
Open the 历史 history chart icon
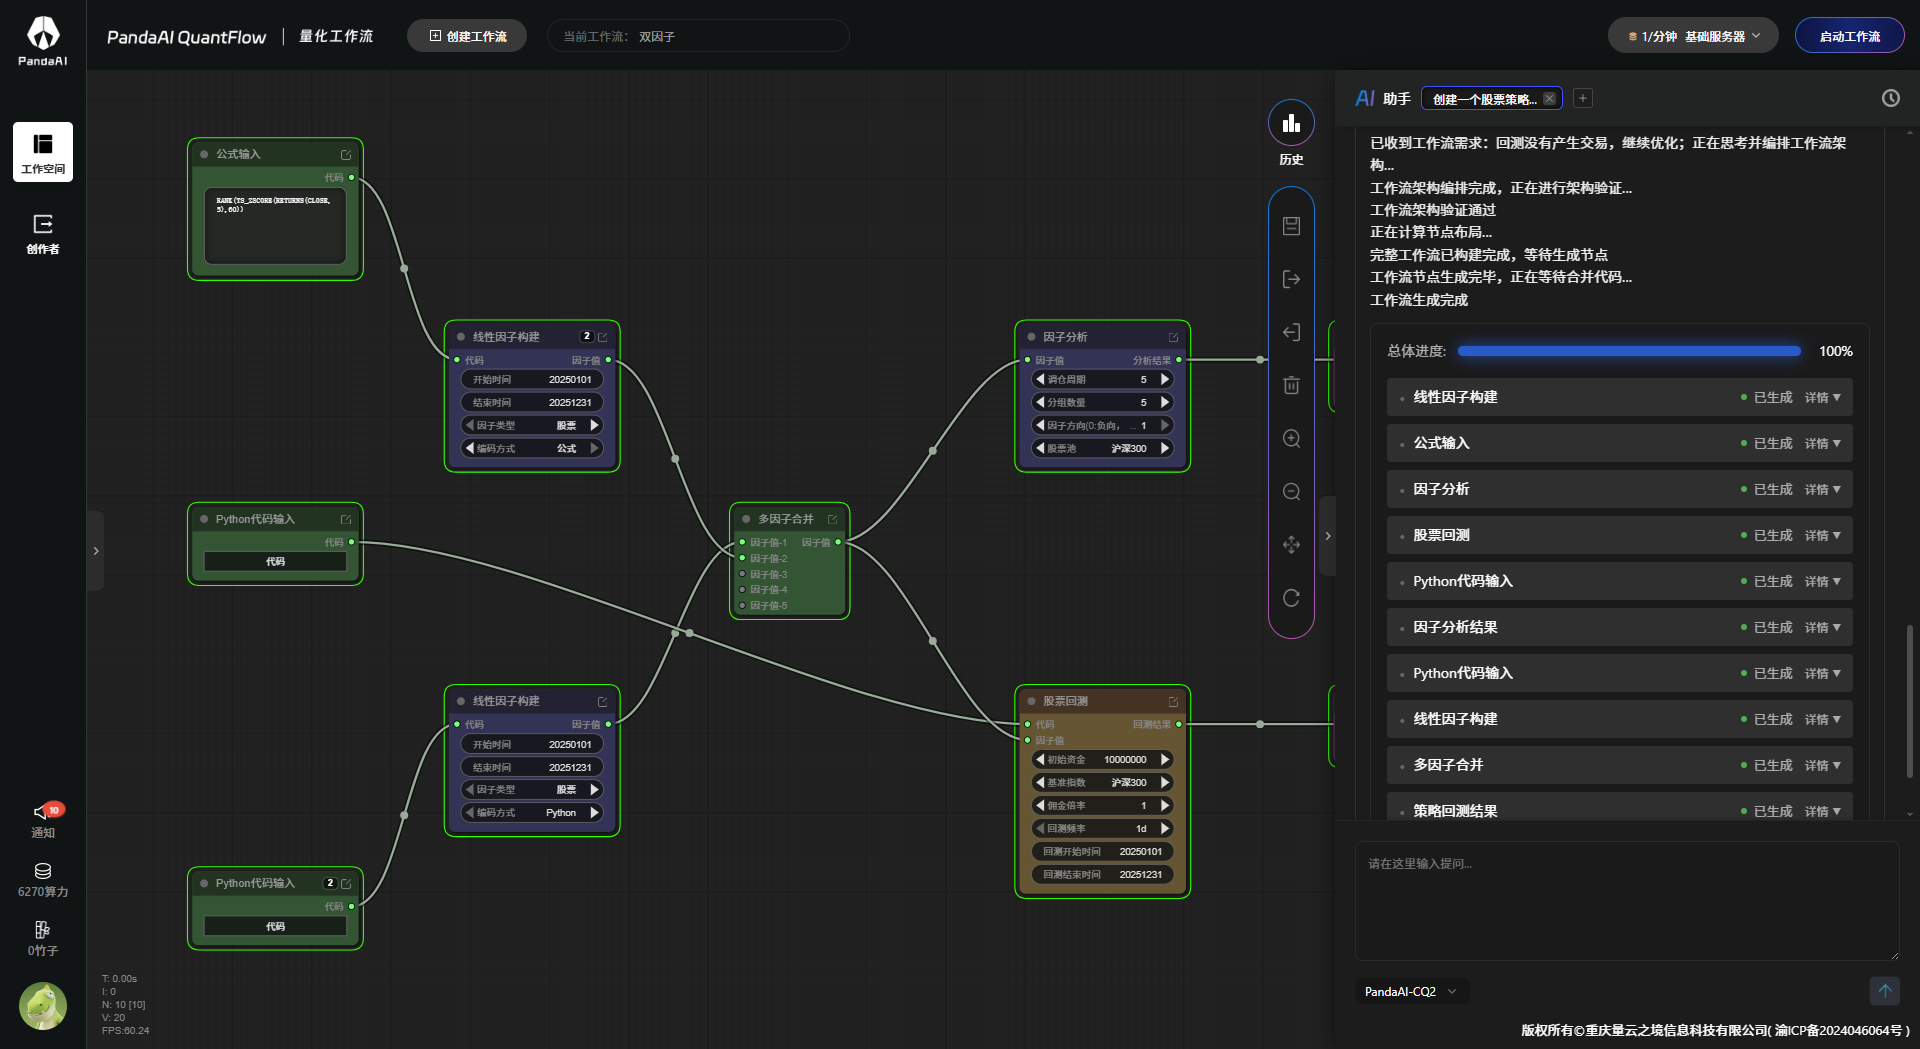pyautogui.click(x=1291, y=123)
